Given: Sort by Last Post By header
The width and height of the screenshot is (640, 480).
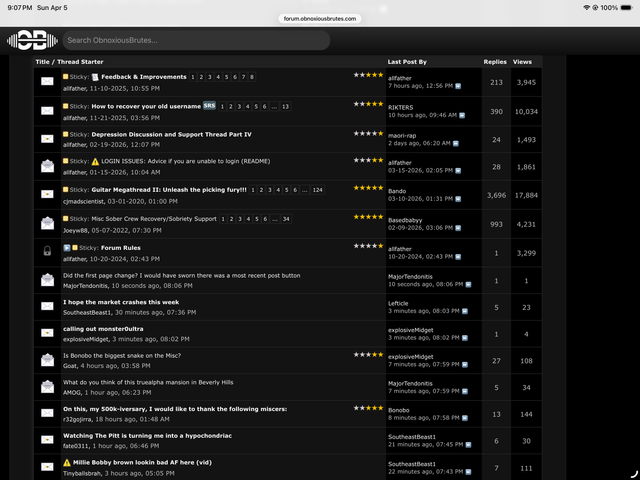Looking at the screenshot, I should (x=407, y=62).
